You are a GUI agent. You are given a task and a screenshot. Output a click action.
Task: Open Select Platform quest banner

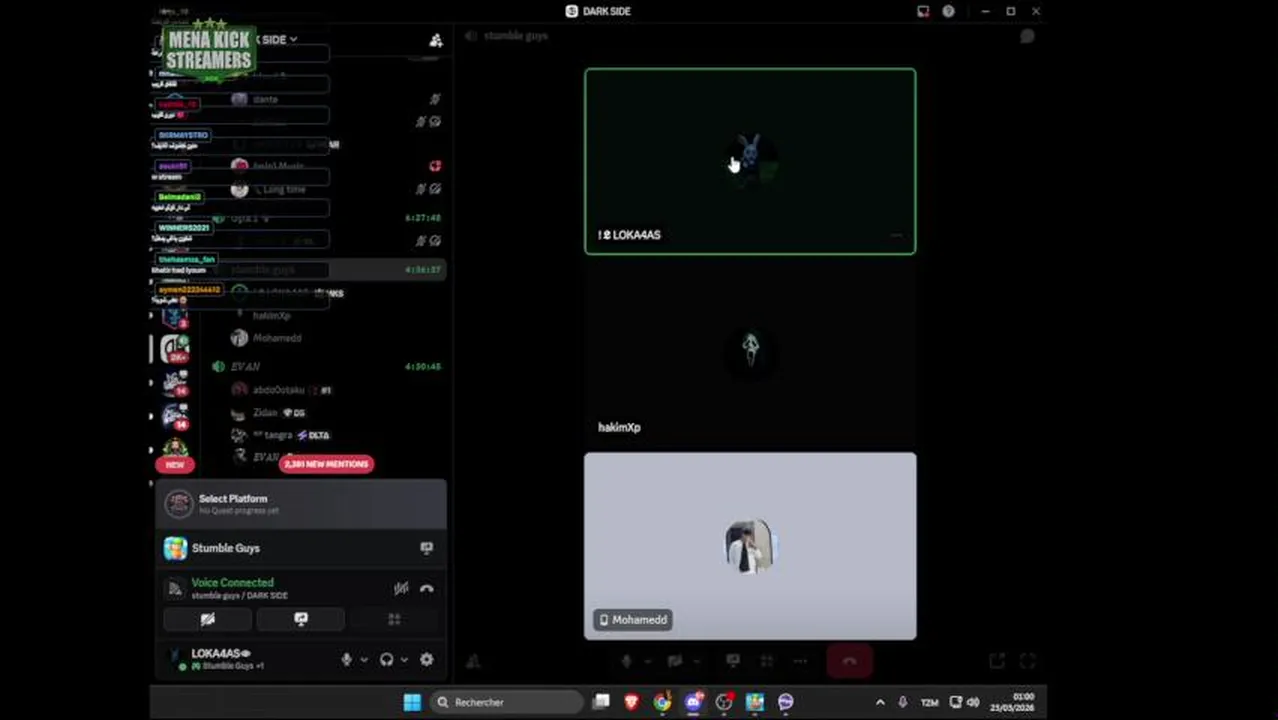(301, 504)
